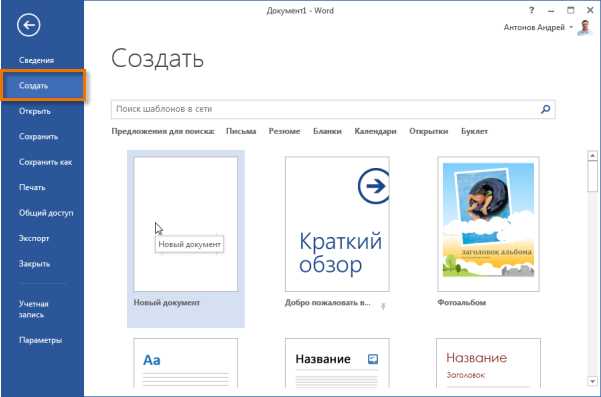This screenshot has height=397, width=601.
Task: Click the template list scrollbar thumb
Action: click(592, 176)
